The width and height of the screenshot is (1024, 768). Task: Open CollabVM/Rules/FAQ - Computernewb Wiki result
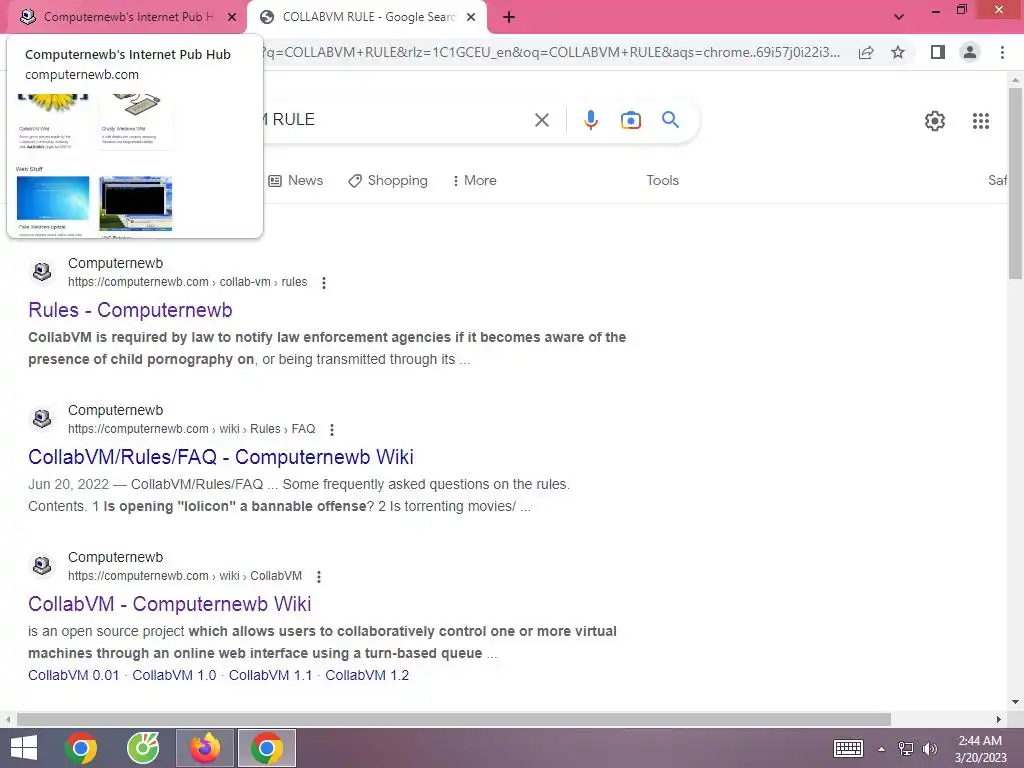click(x=221, y=456)
